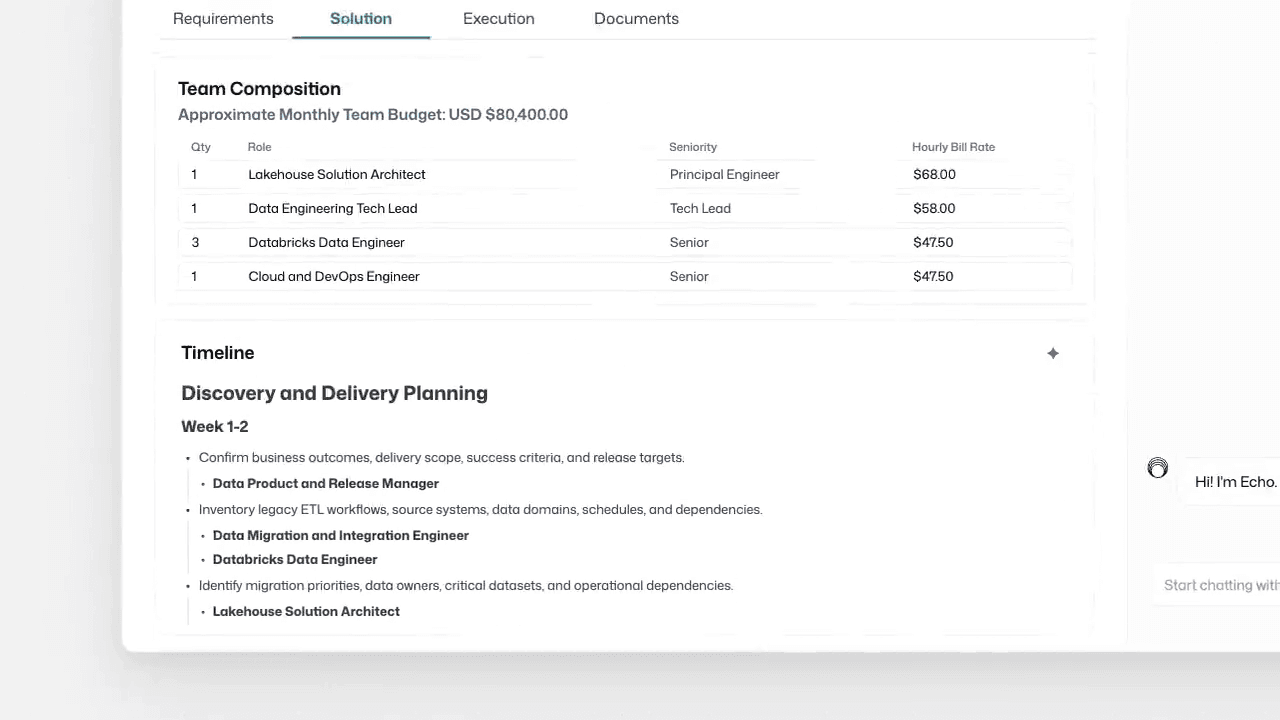This screenshot has width=1280, height=720.
Task: Click the sparkle icon beside Timeline
Action: (x=1053, y=353)
